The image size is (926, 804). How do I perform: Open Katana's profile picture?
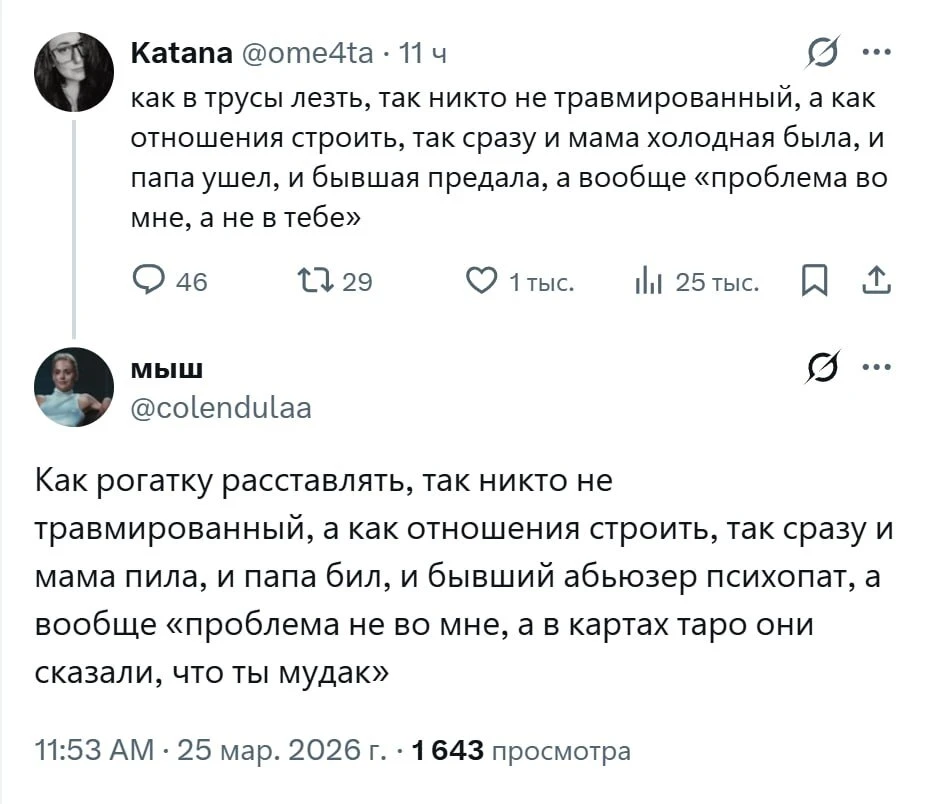click(74, 71)
